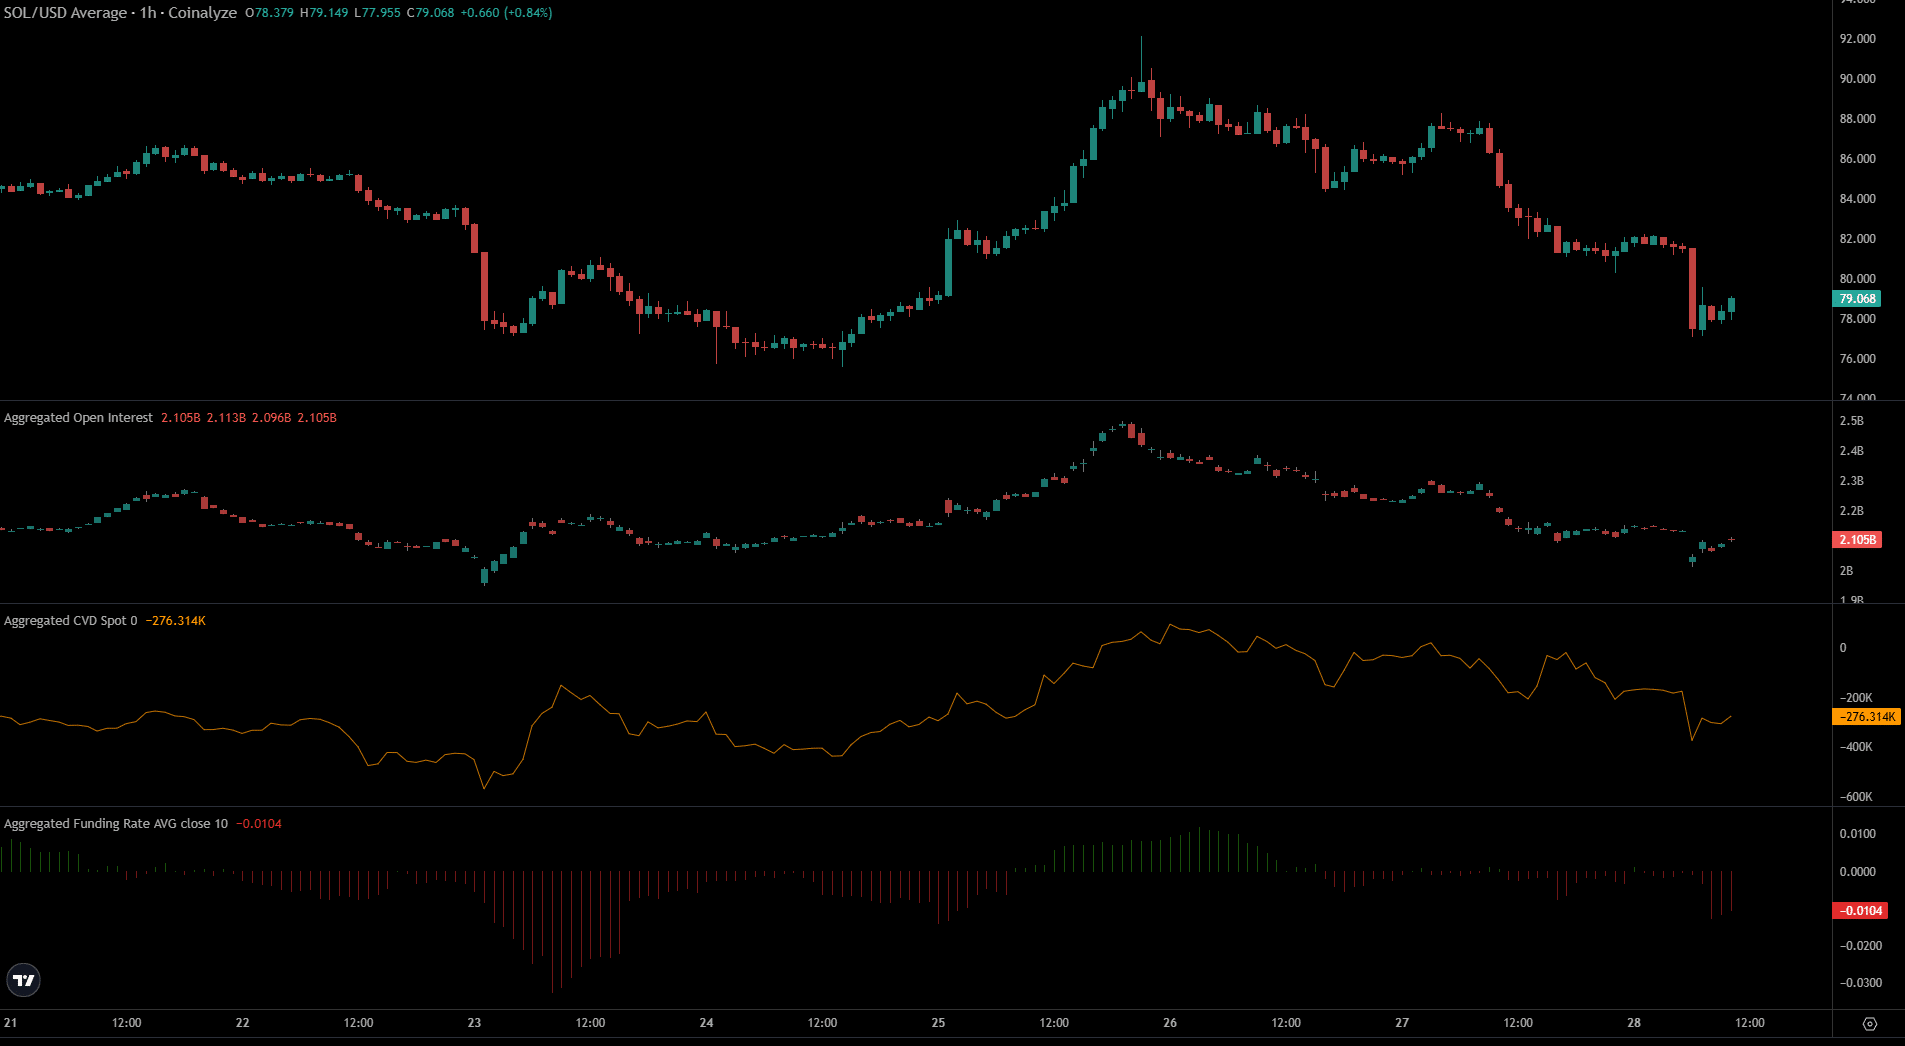Click the date label 23 on time axis

474,1023
